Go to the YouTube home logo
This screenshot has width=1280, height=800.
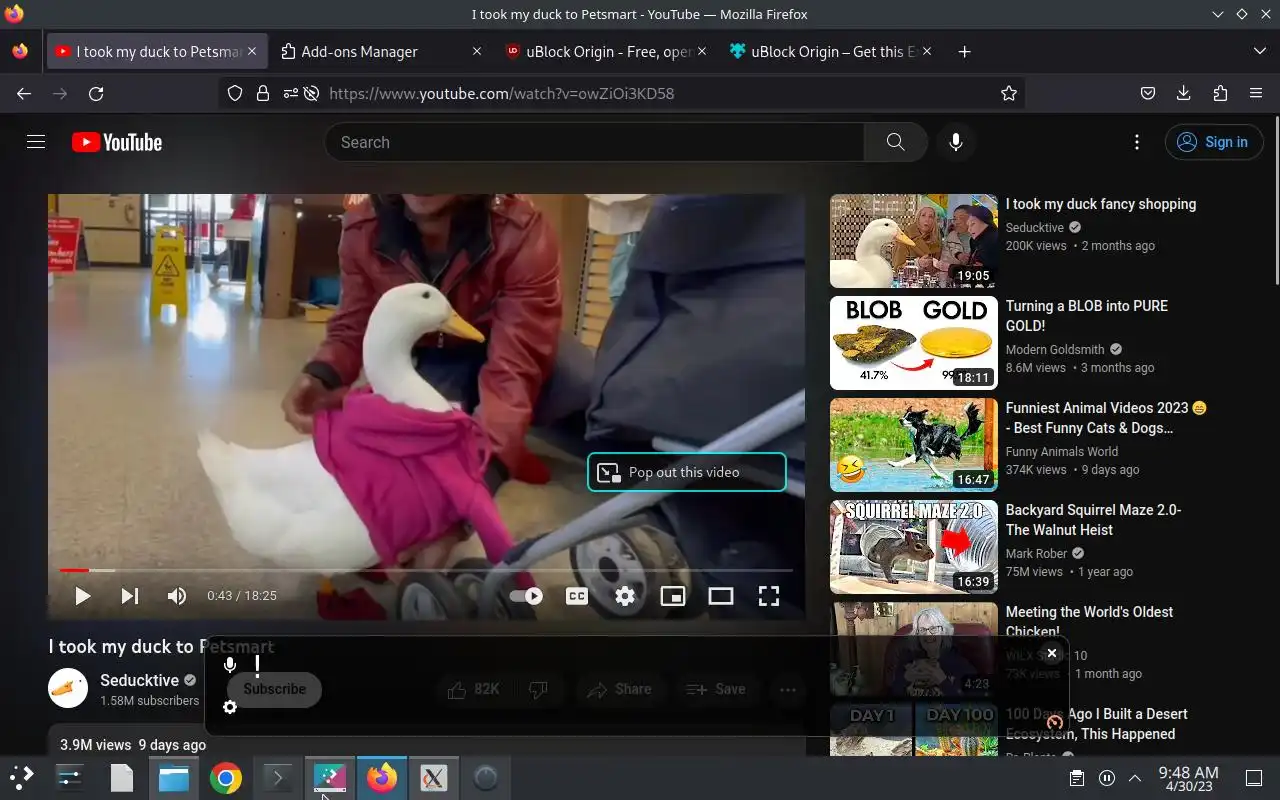click(117, 142)
